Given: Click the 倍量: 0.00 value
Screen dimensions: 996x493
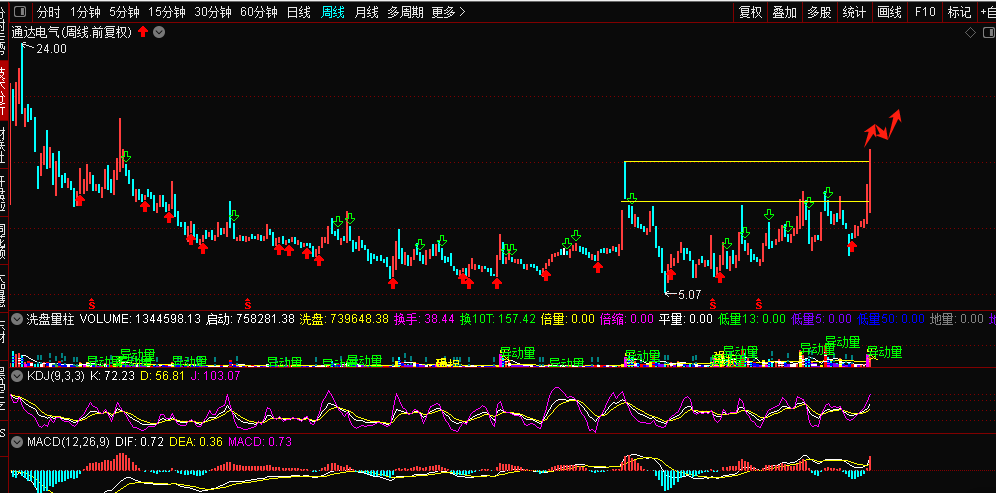Looking at the screenshot, I should 567,319.
